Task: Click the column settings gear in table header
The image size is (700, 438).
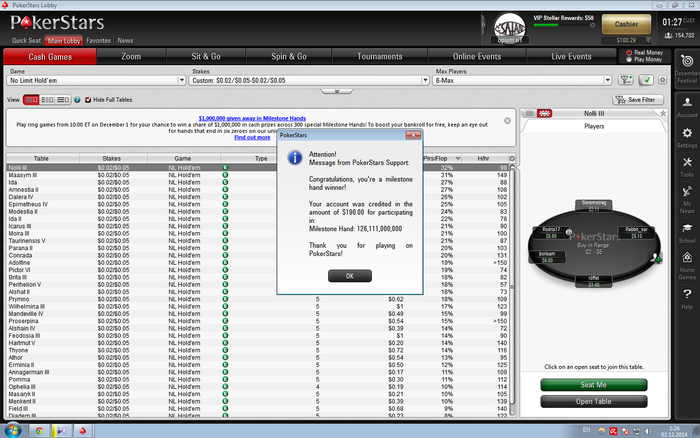Action: 512,159
